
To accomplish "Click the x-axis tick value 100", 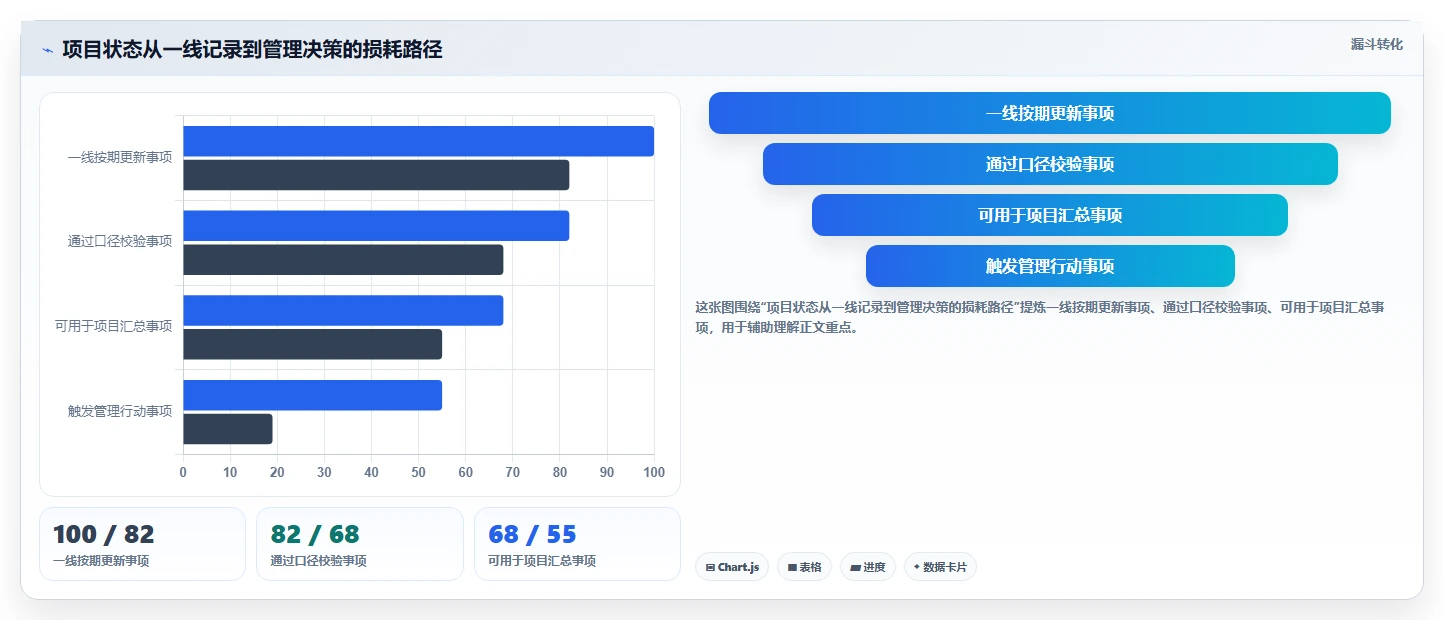I will click(654, 472).
